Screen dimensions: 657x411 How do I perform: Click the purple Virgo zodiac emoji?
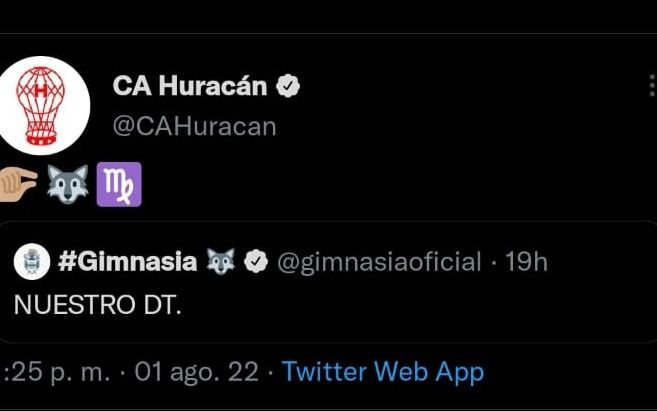(119, 184)
